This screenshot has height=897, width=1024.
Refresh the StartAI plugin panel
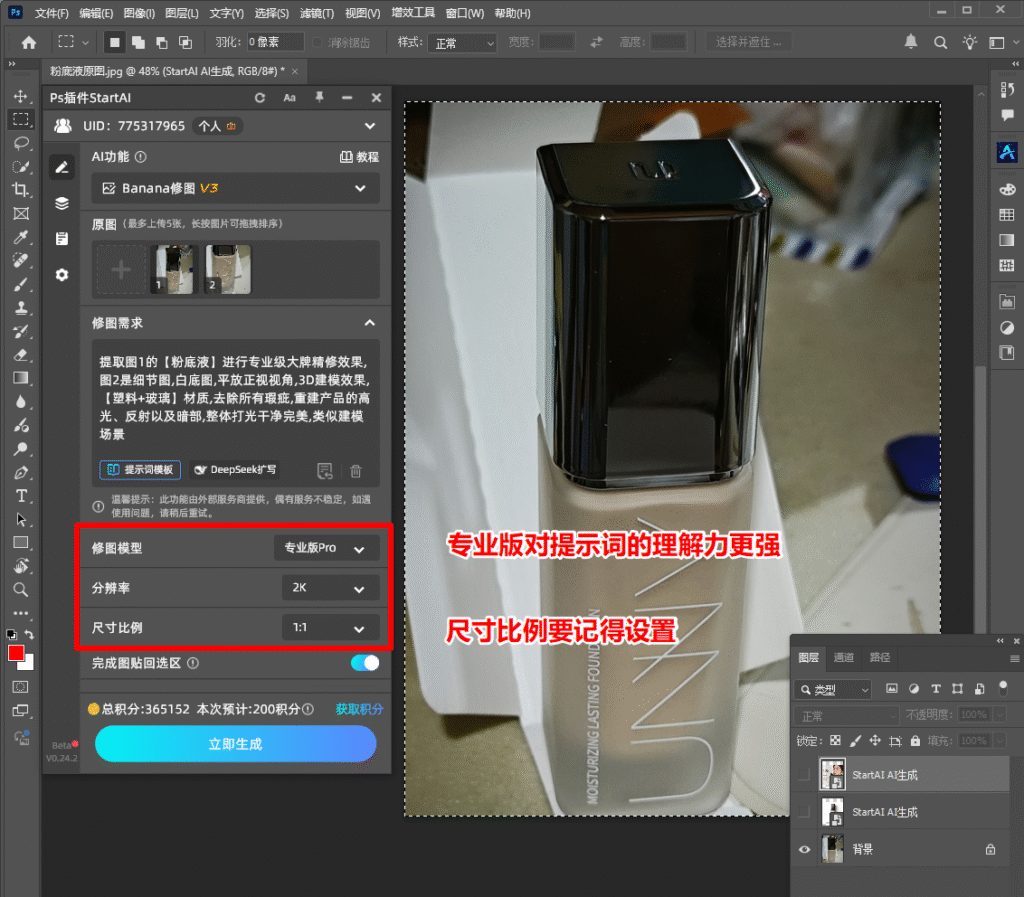pyautogui.click(x=260, y=97)
